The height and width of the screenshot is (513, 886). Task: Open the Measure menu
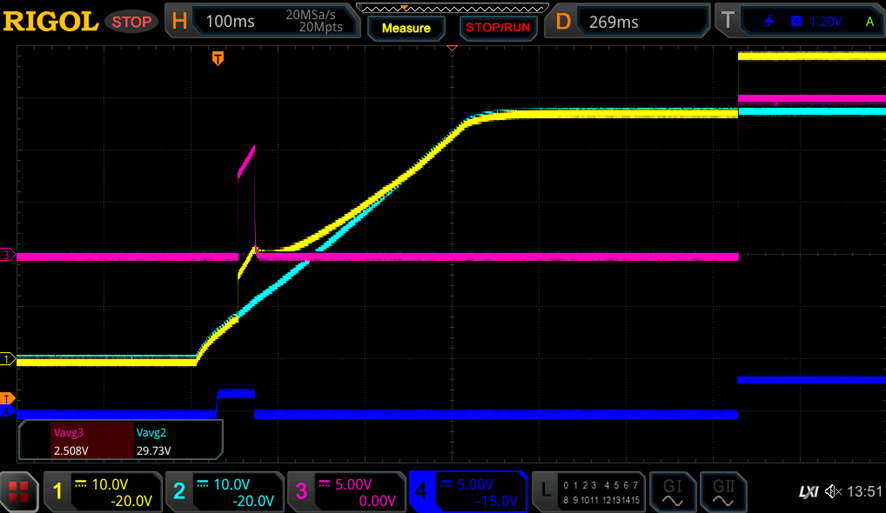point(406,28)
